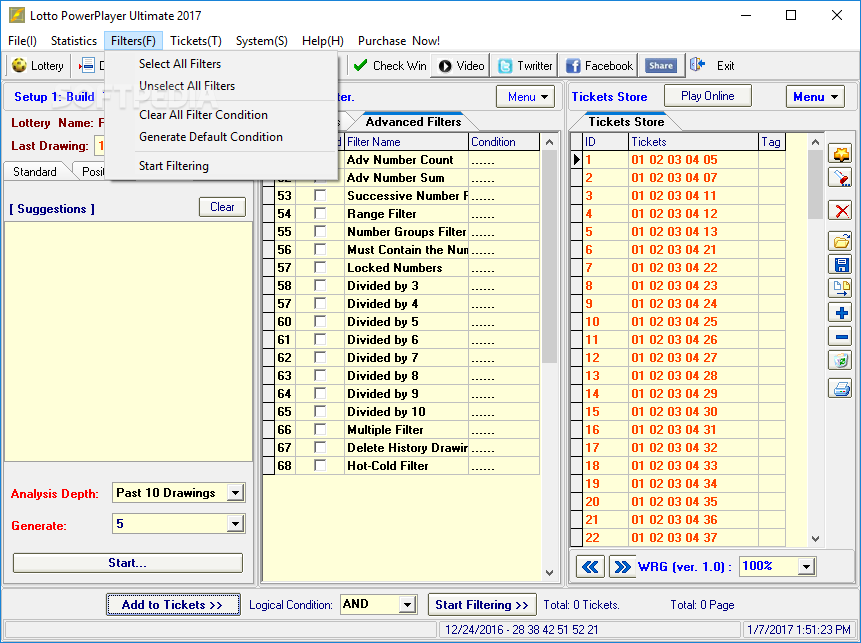Click the open folder icon beside Tickets Store
Image resolution: width=861 pixels, height=643 pixels.
coord(841,241)
